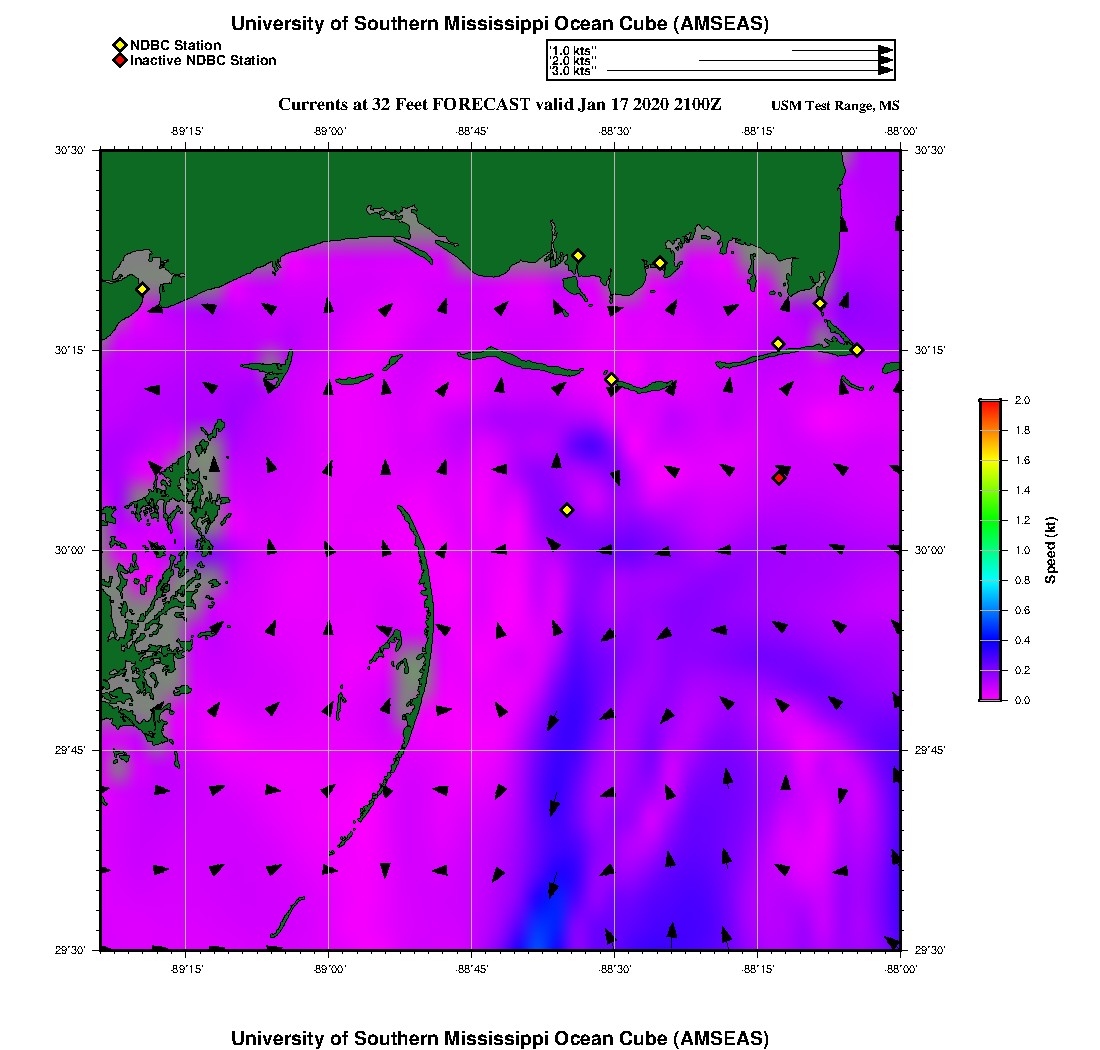Image resolution: width=1100 pixels, height=1050 pixels.
Task: Click the 'Inactive NDBC Station' legend label
Action: [x=203, y=61]
